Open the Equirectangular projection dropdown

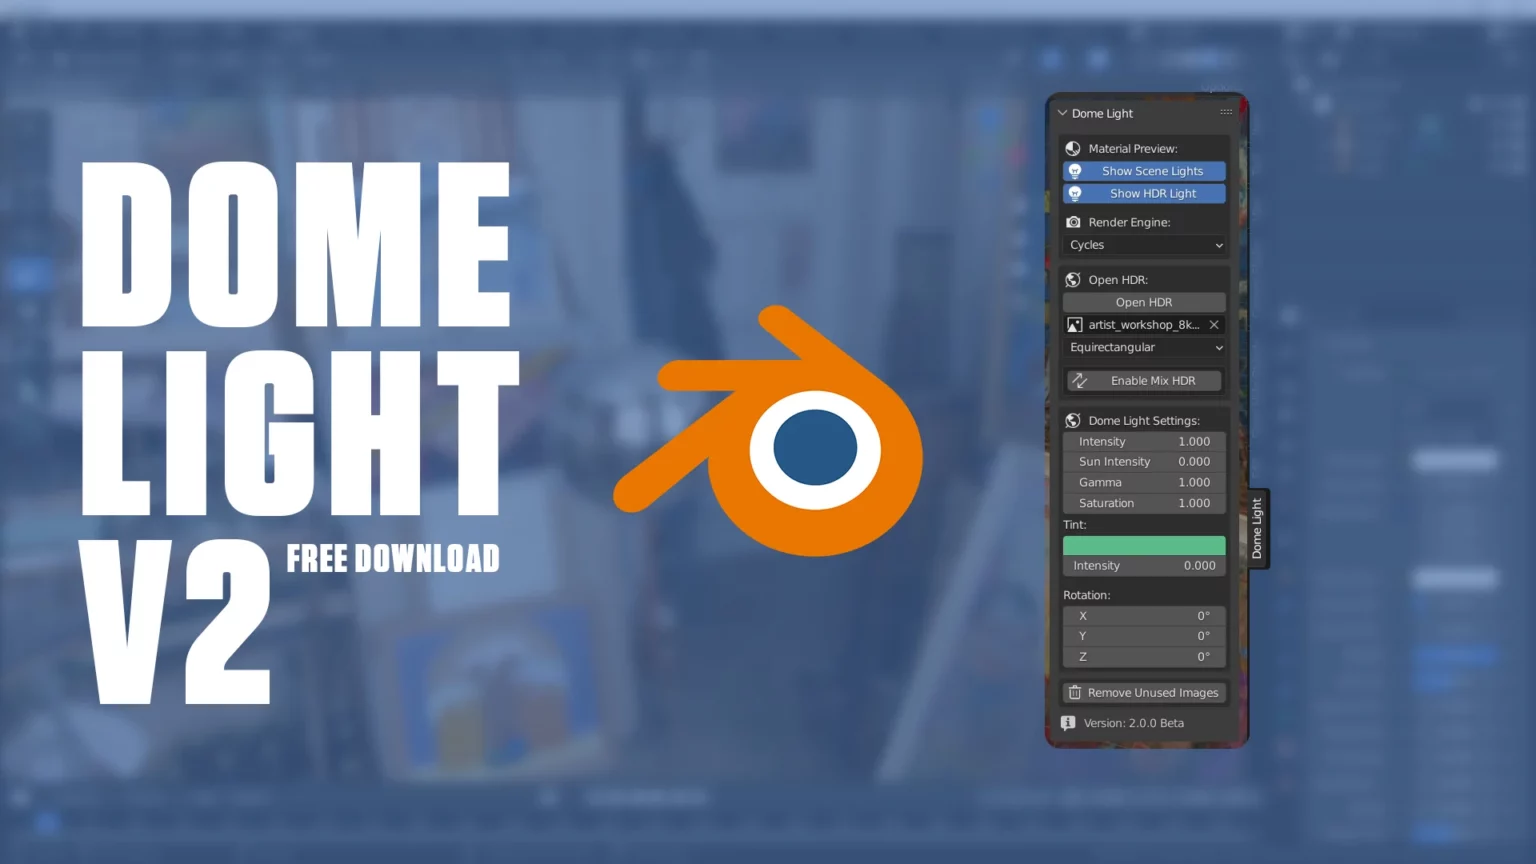tap(1144, 348)
